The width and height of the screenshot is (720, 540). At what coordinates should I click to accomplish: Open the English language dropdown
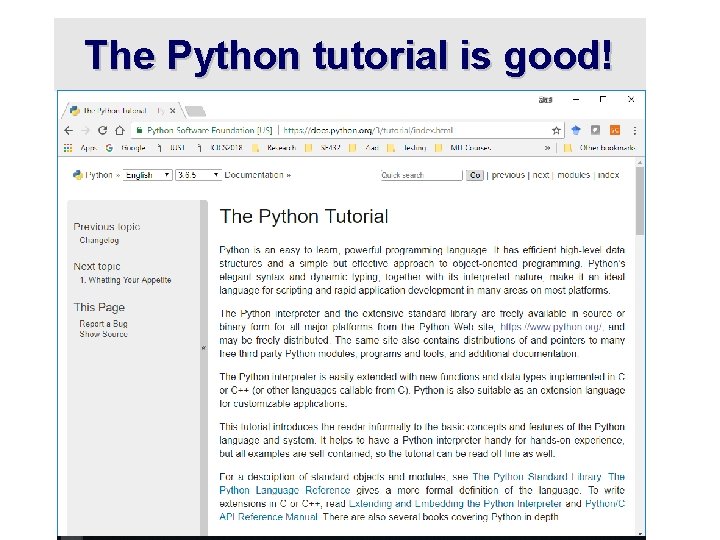(147, 175)
